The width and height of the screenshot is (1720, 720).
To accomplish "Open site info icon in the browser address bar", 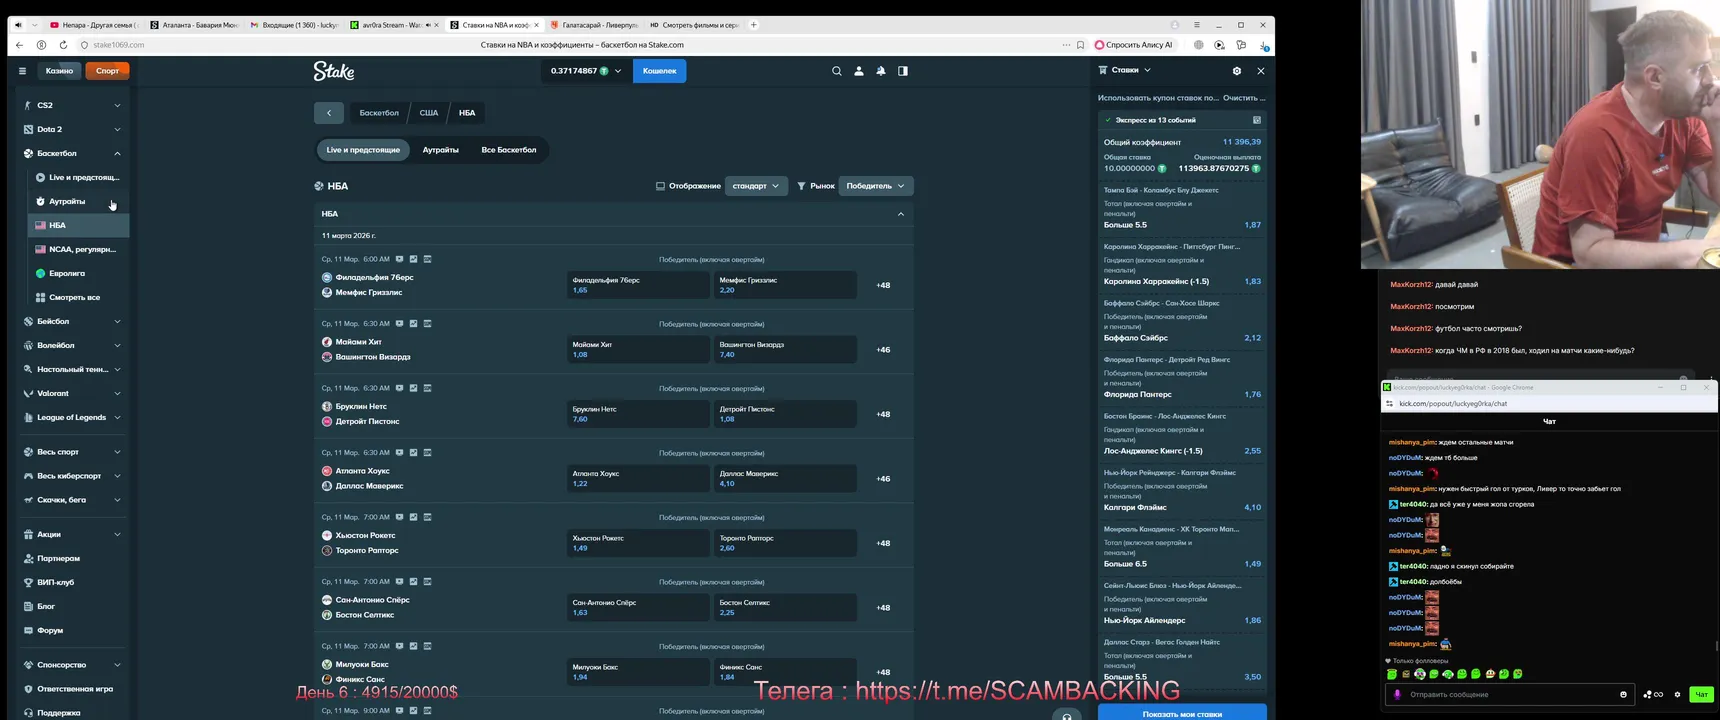I will (84, 45).
